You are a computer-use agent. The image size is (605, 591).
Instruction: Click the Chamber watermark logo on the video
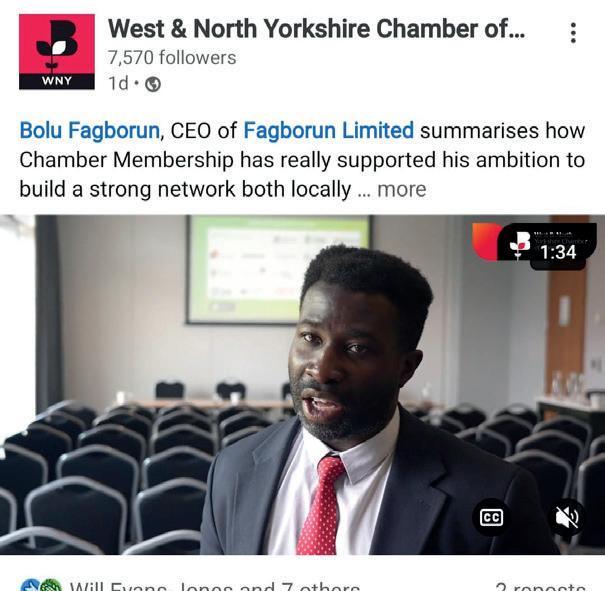point(520,245)
